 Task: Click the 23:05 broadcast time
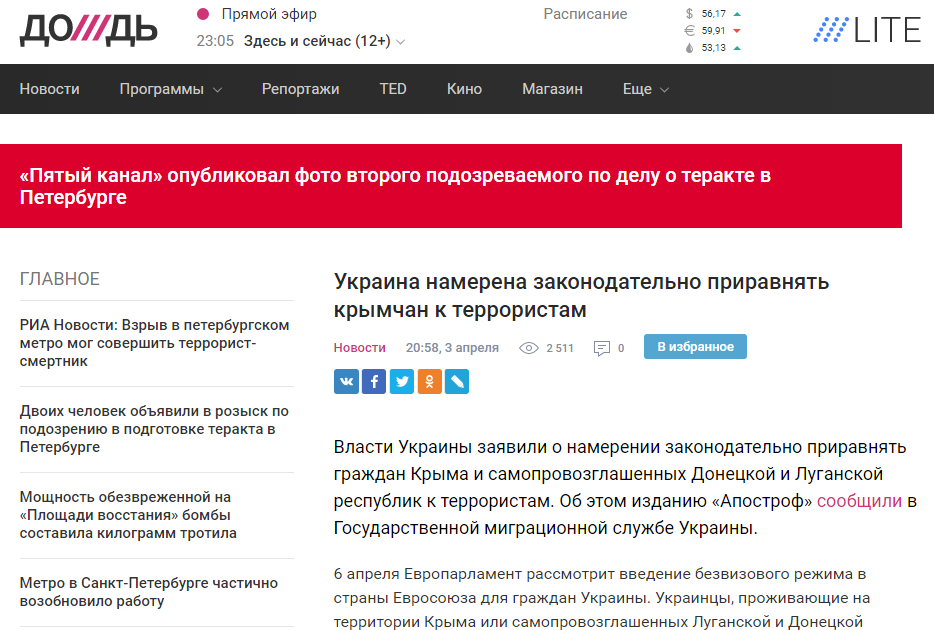pyautogui.click(x=215, y=41)
